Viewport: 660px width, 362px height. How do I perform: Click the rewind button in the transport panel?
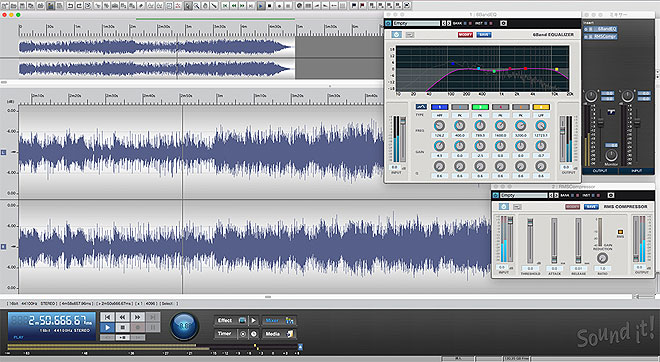coord(122,317)
